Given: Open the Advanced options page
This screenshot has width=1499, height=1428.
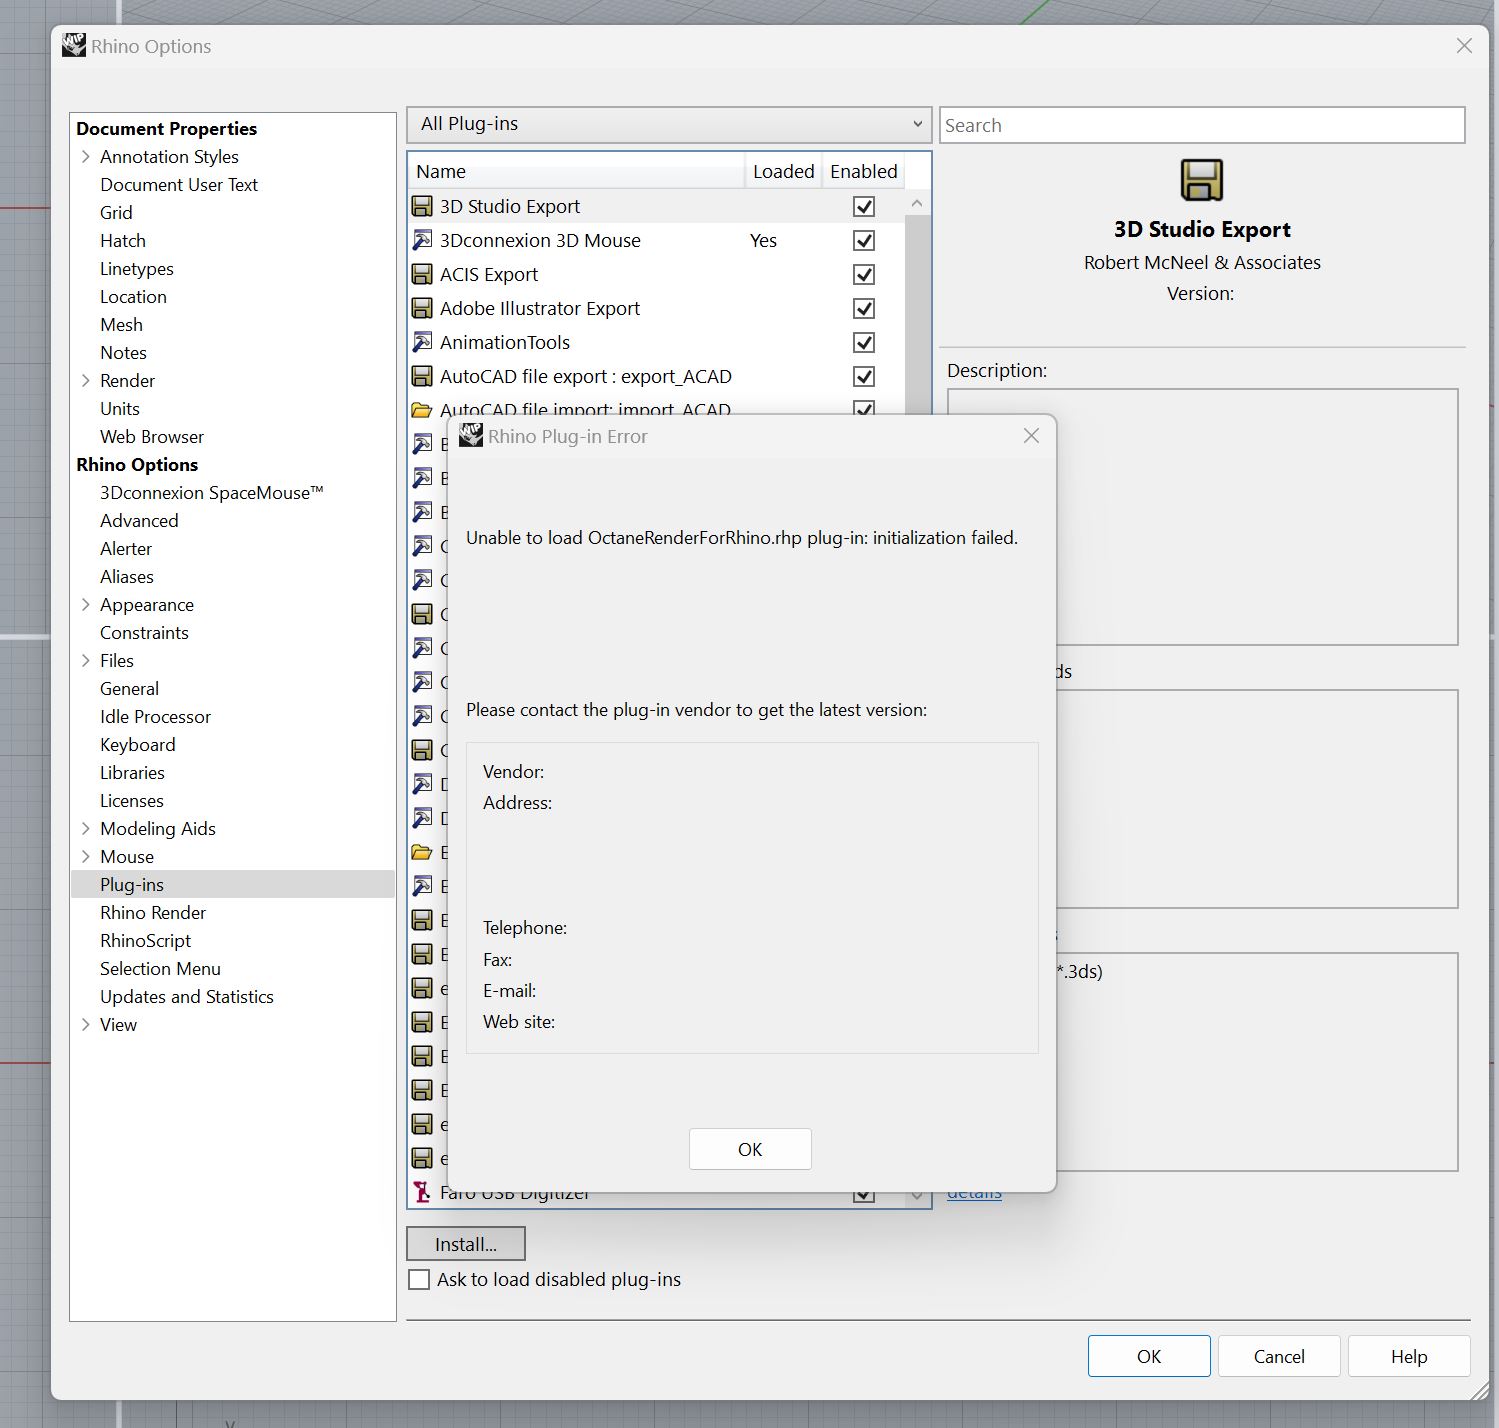Looking at the screenshot, I should tap(139, 521).
